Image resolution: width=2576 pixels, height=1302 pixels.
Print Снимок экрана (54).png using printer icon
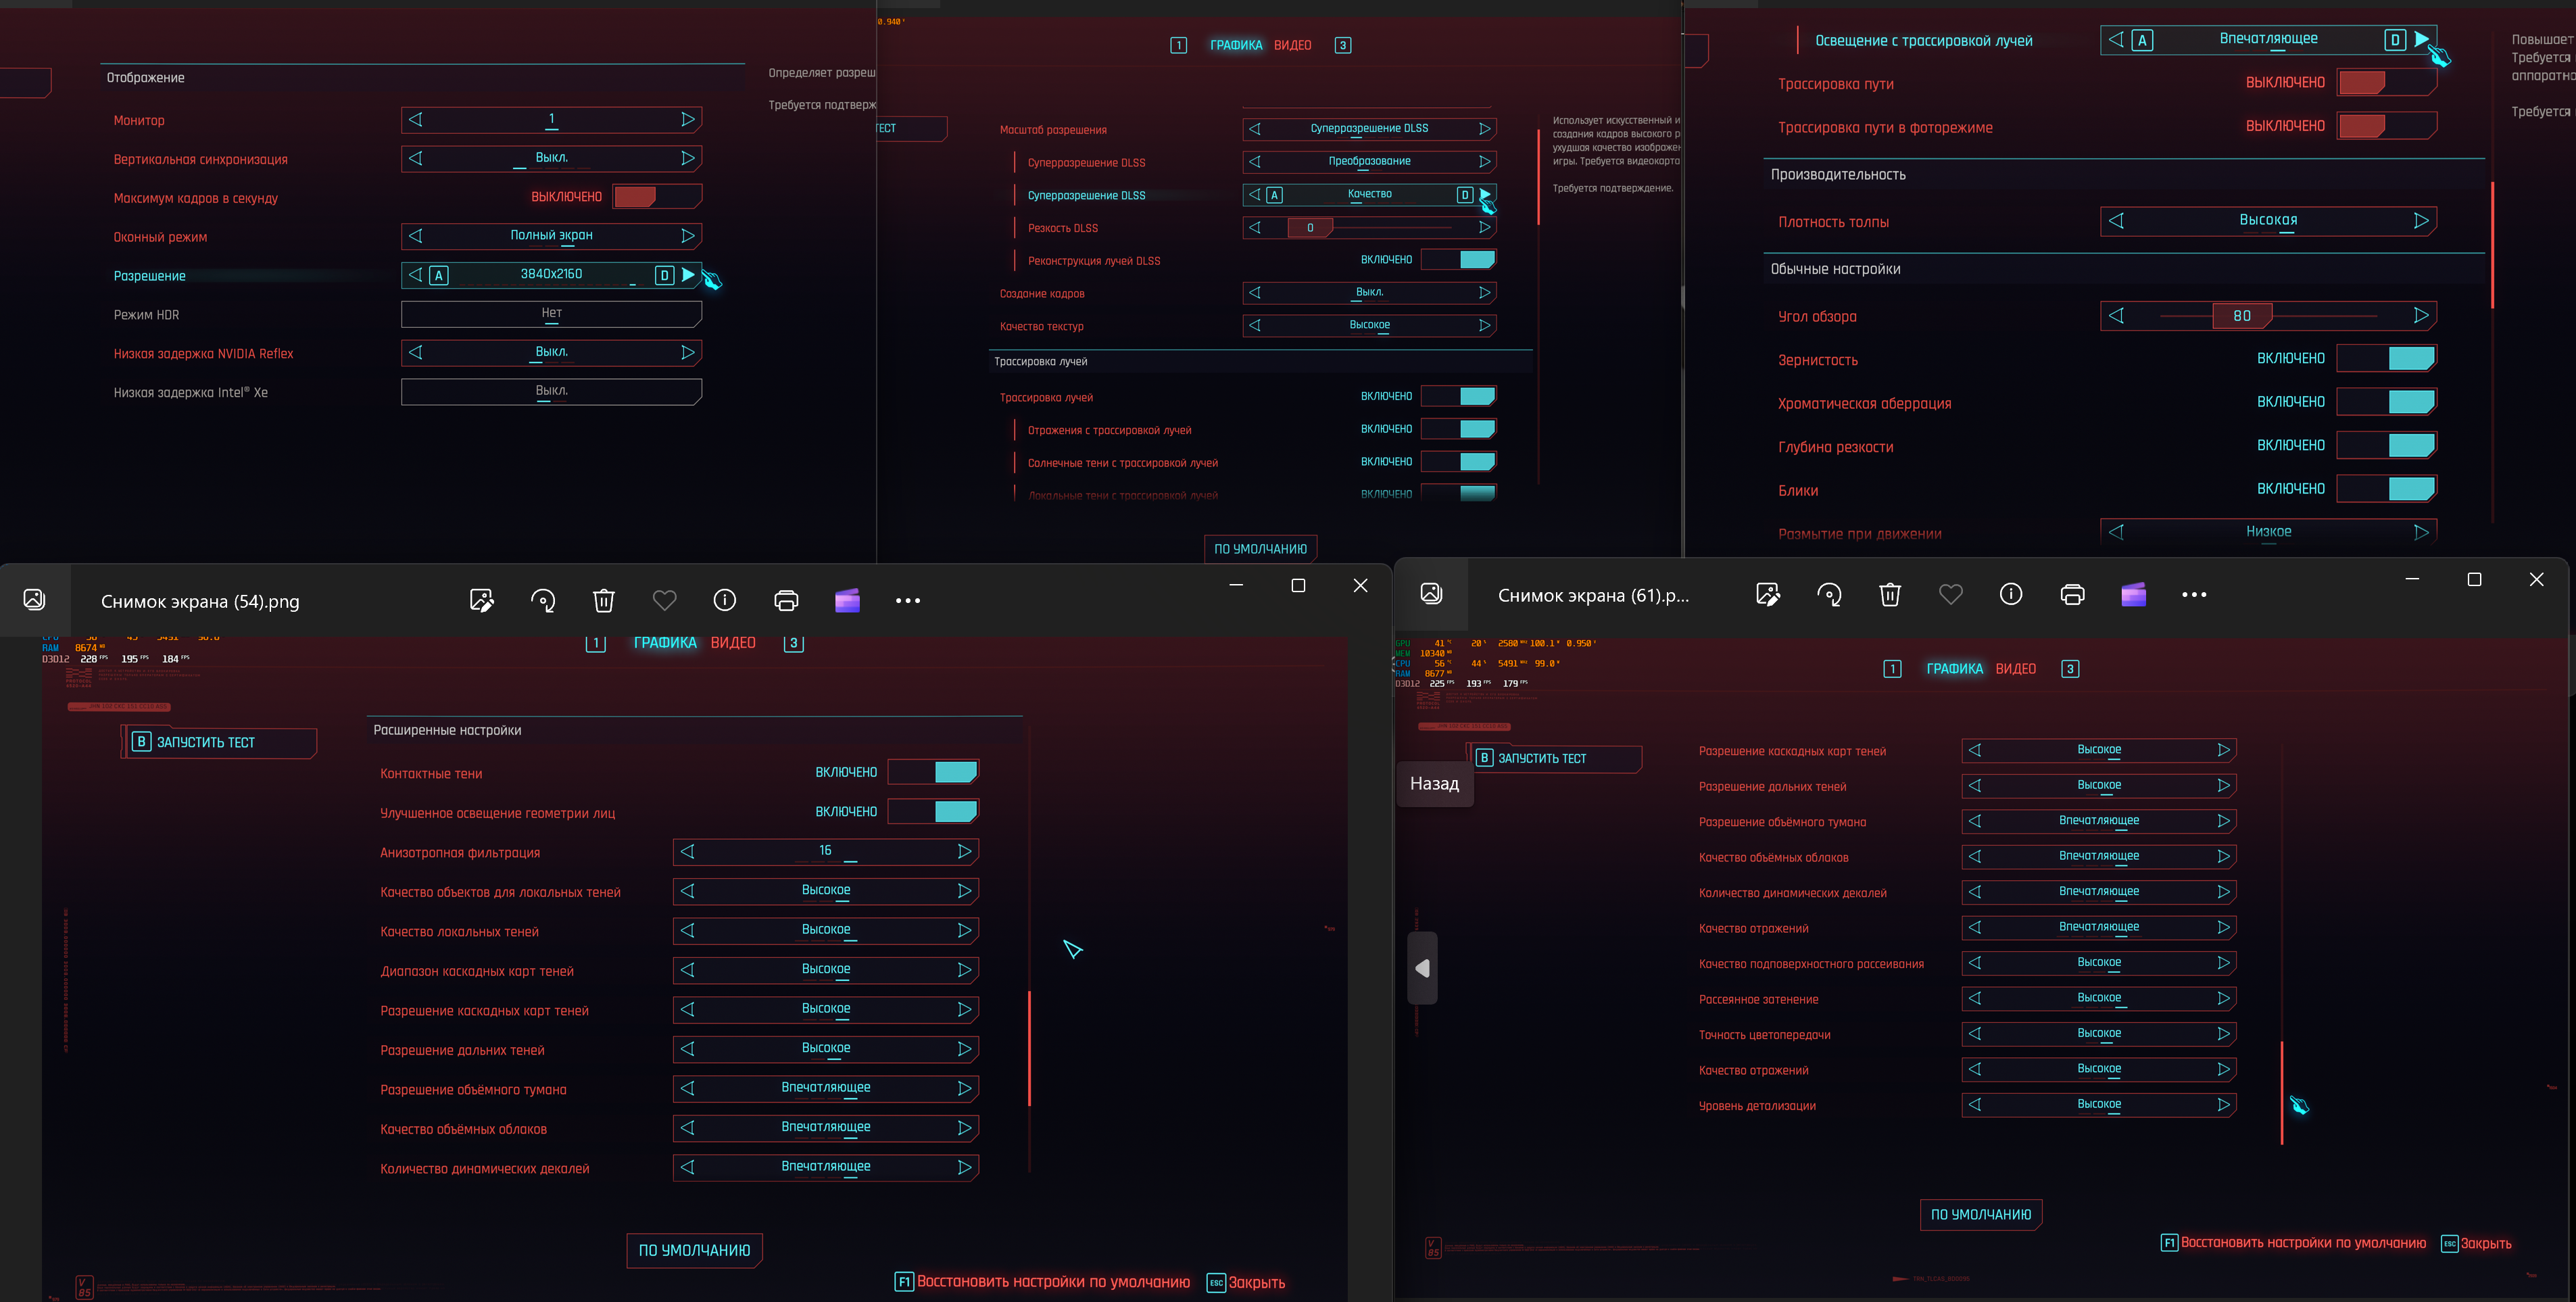coord(786,600)
